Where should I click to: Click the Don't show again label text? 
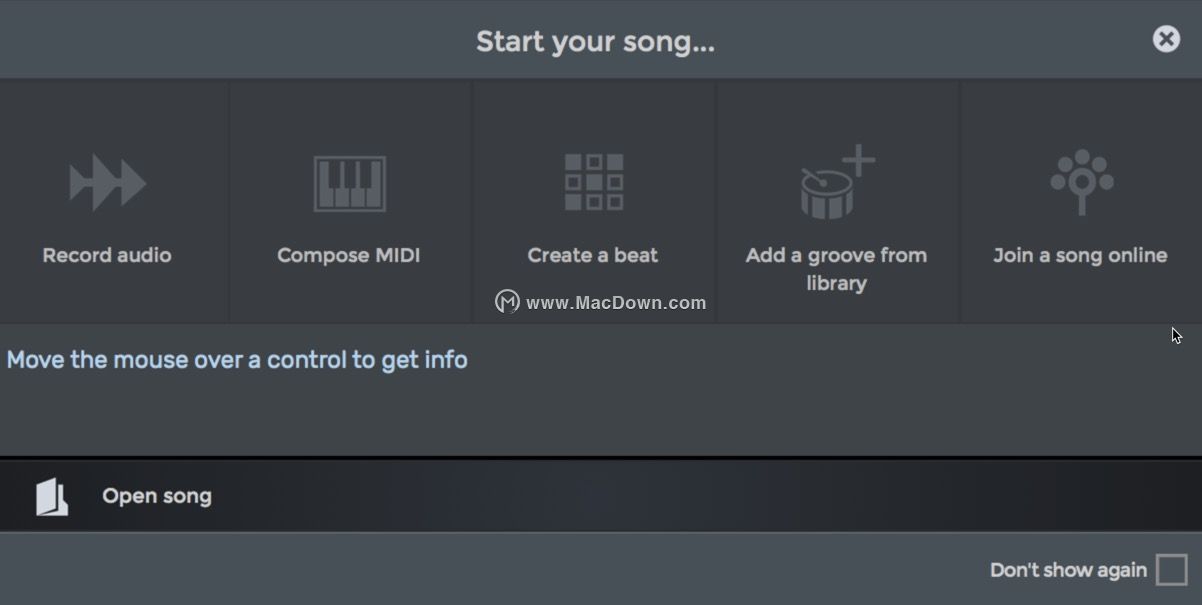pos(1068,570)
